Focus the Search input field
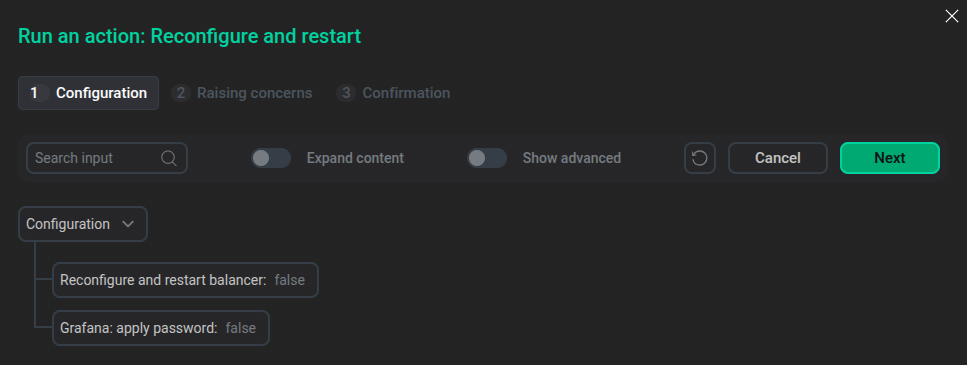This screenshot has height=365, width=967. click(107, 158)
